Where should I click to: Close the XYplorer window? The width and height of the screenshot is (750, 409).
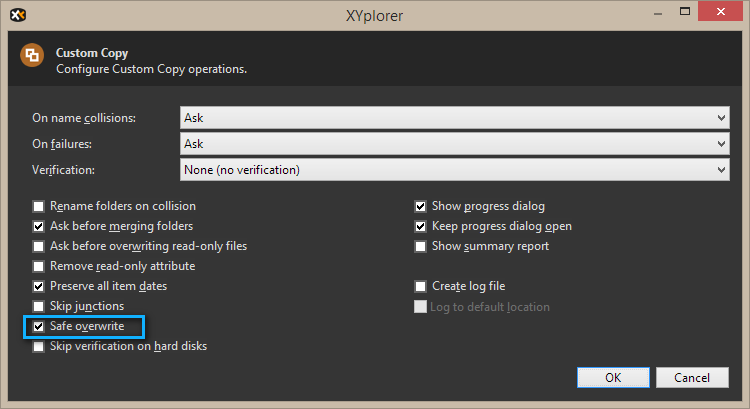click(x=720, y=11)
